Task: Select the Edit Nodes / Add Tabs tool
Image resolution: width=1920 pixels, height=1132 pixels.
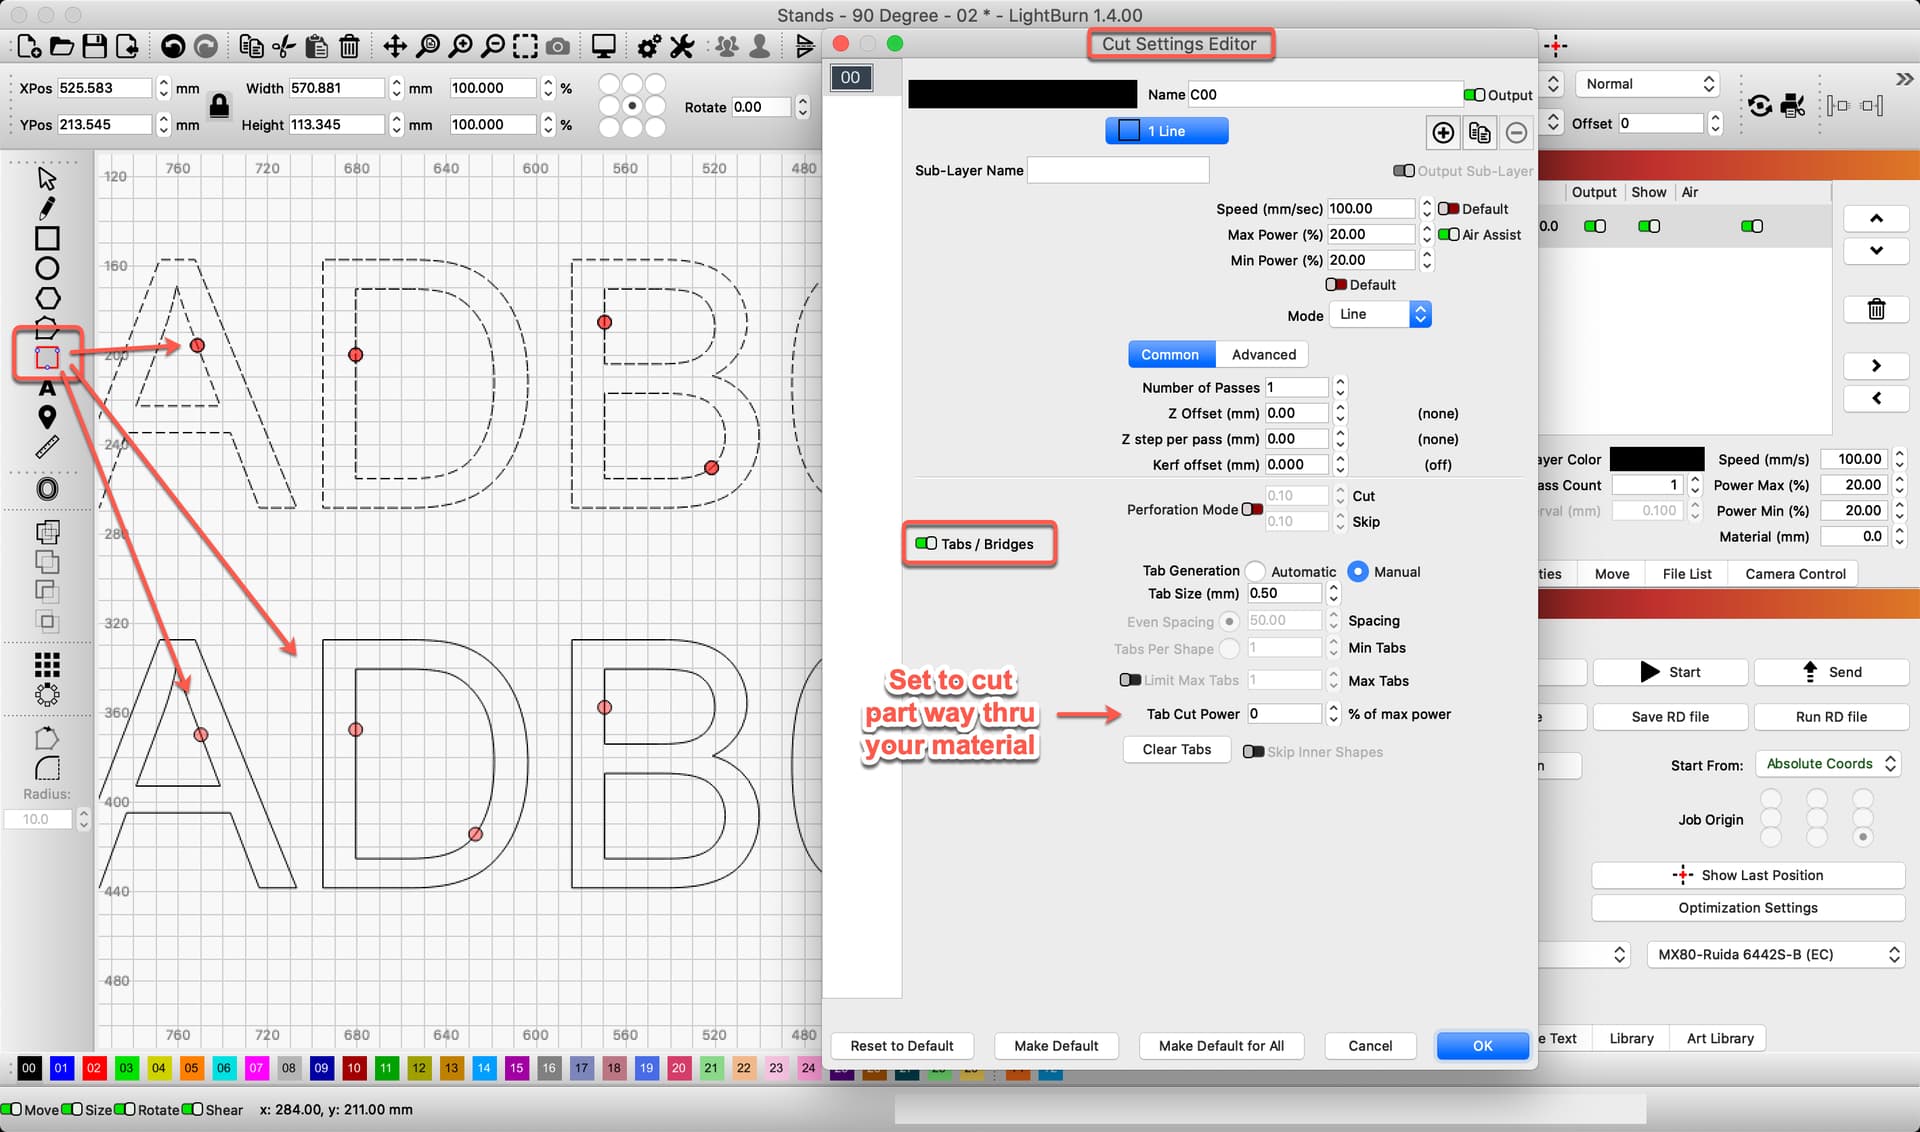Action: pyautogui.click(x=47, y=357)
